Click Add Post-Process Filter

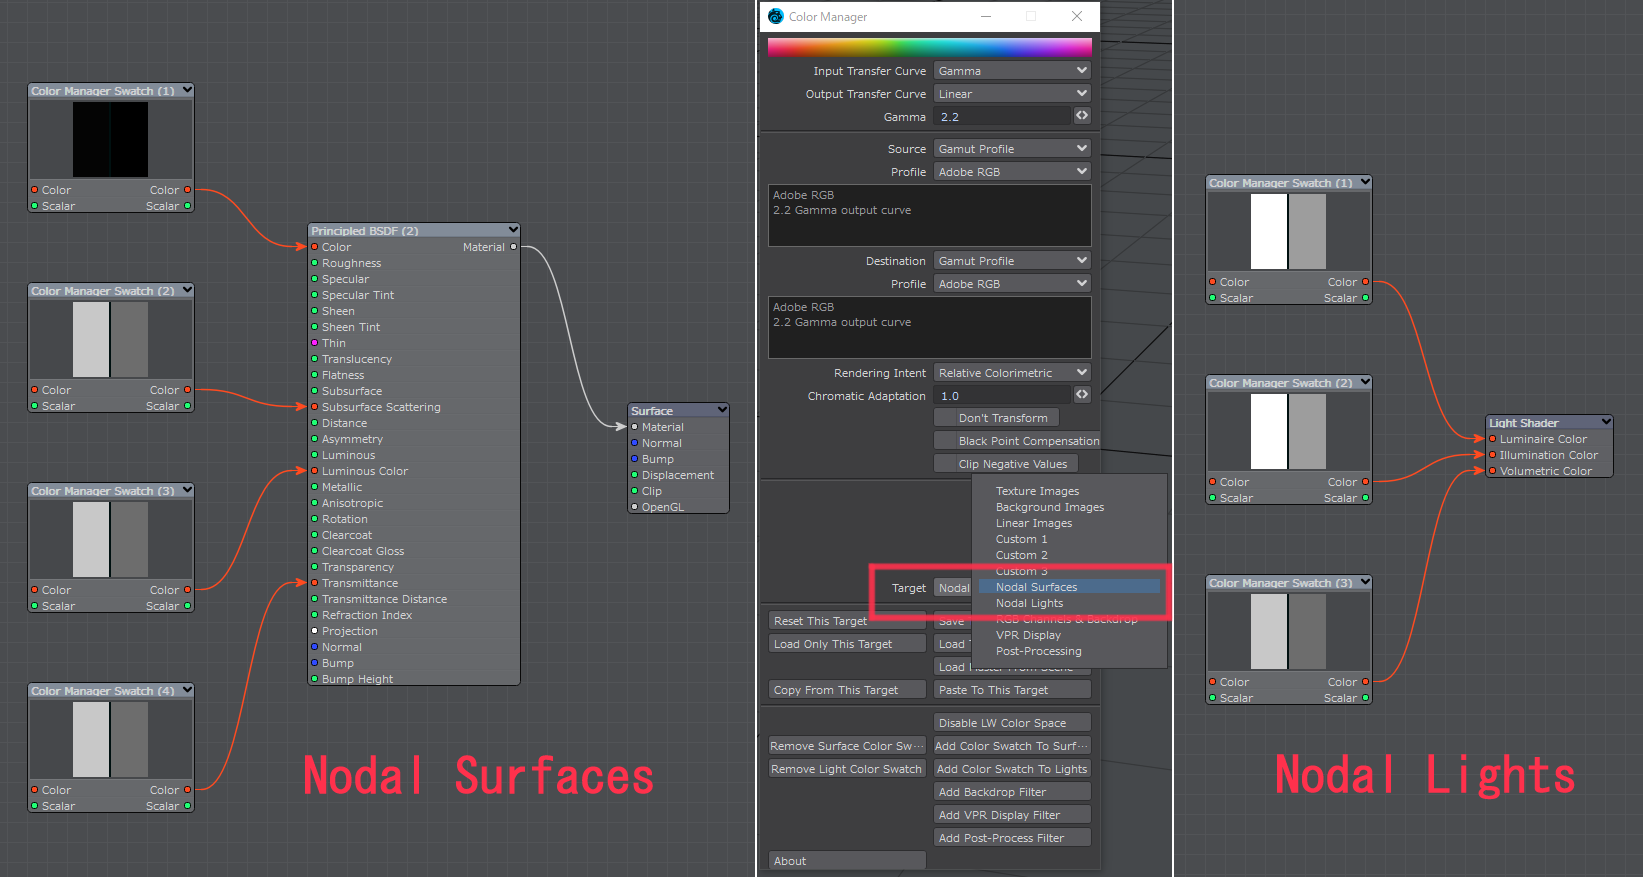(1012, 838)
